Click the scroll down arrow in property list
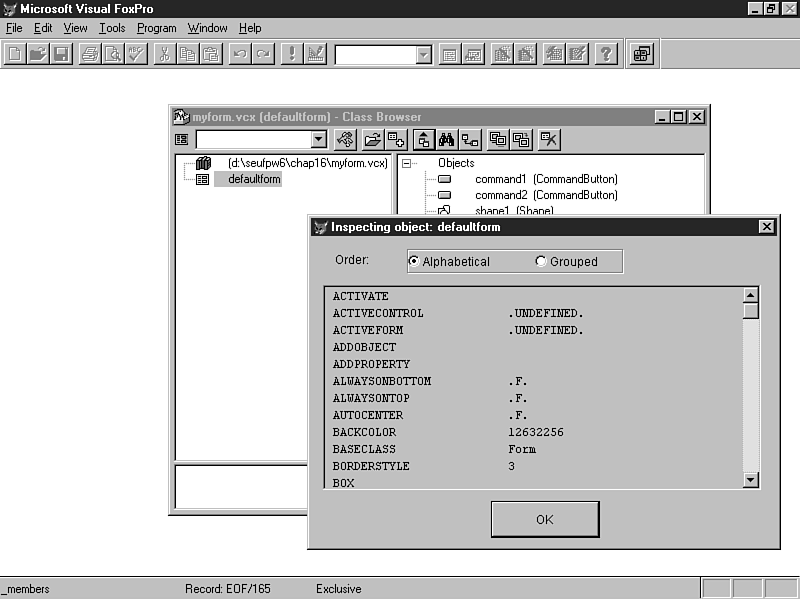This screenshot has width=800, height=600. [x=751, y=481]
